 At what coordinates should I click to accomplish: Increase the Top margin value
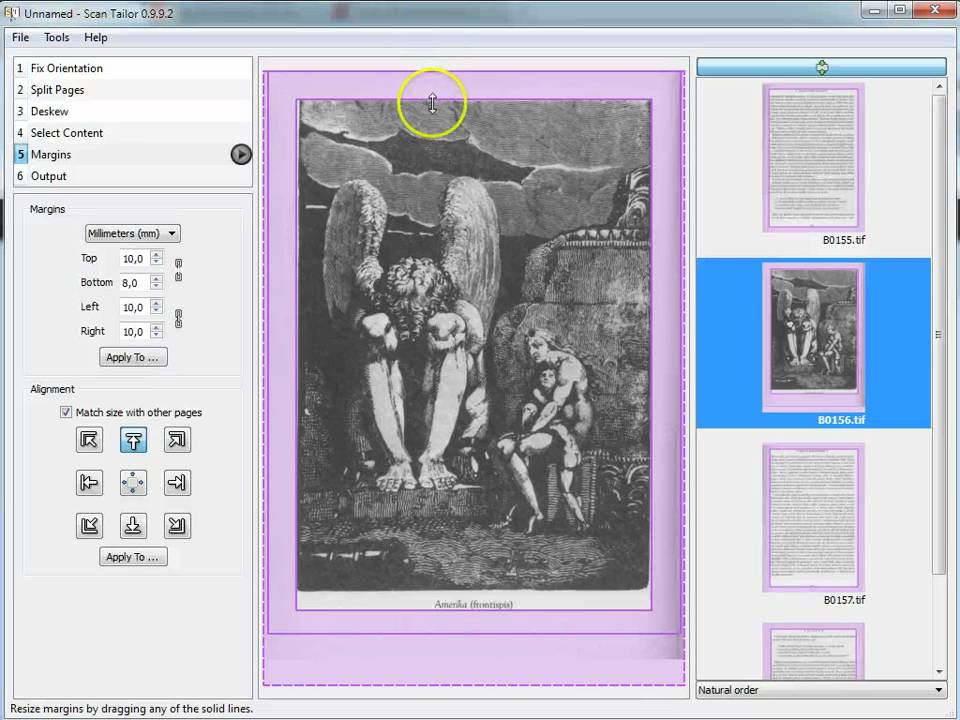click(x=157, y=255)
